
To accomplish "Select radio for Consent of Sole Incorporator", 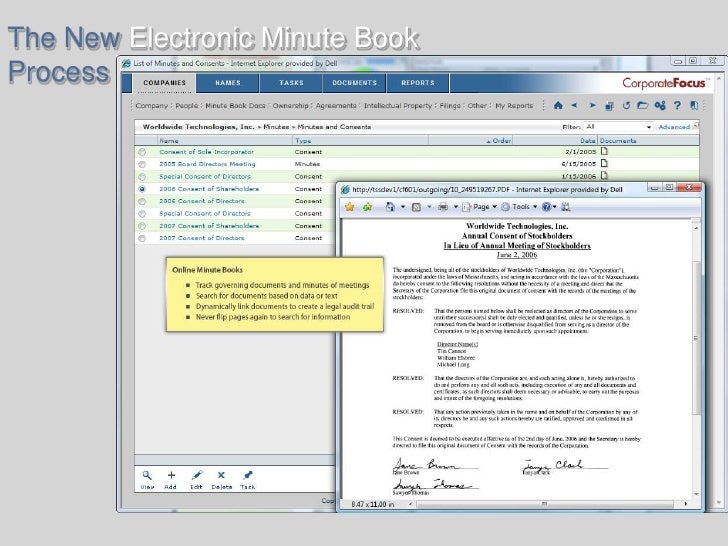I will [x=142, y=152].
